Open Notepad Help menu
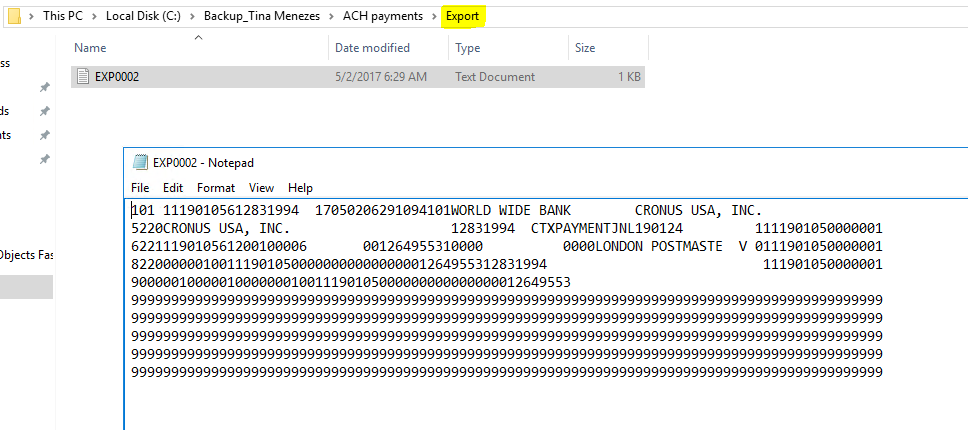 [301, 188]
